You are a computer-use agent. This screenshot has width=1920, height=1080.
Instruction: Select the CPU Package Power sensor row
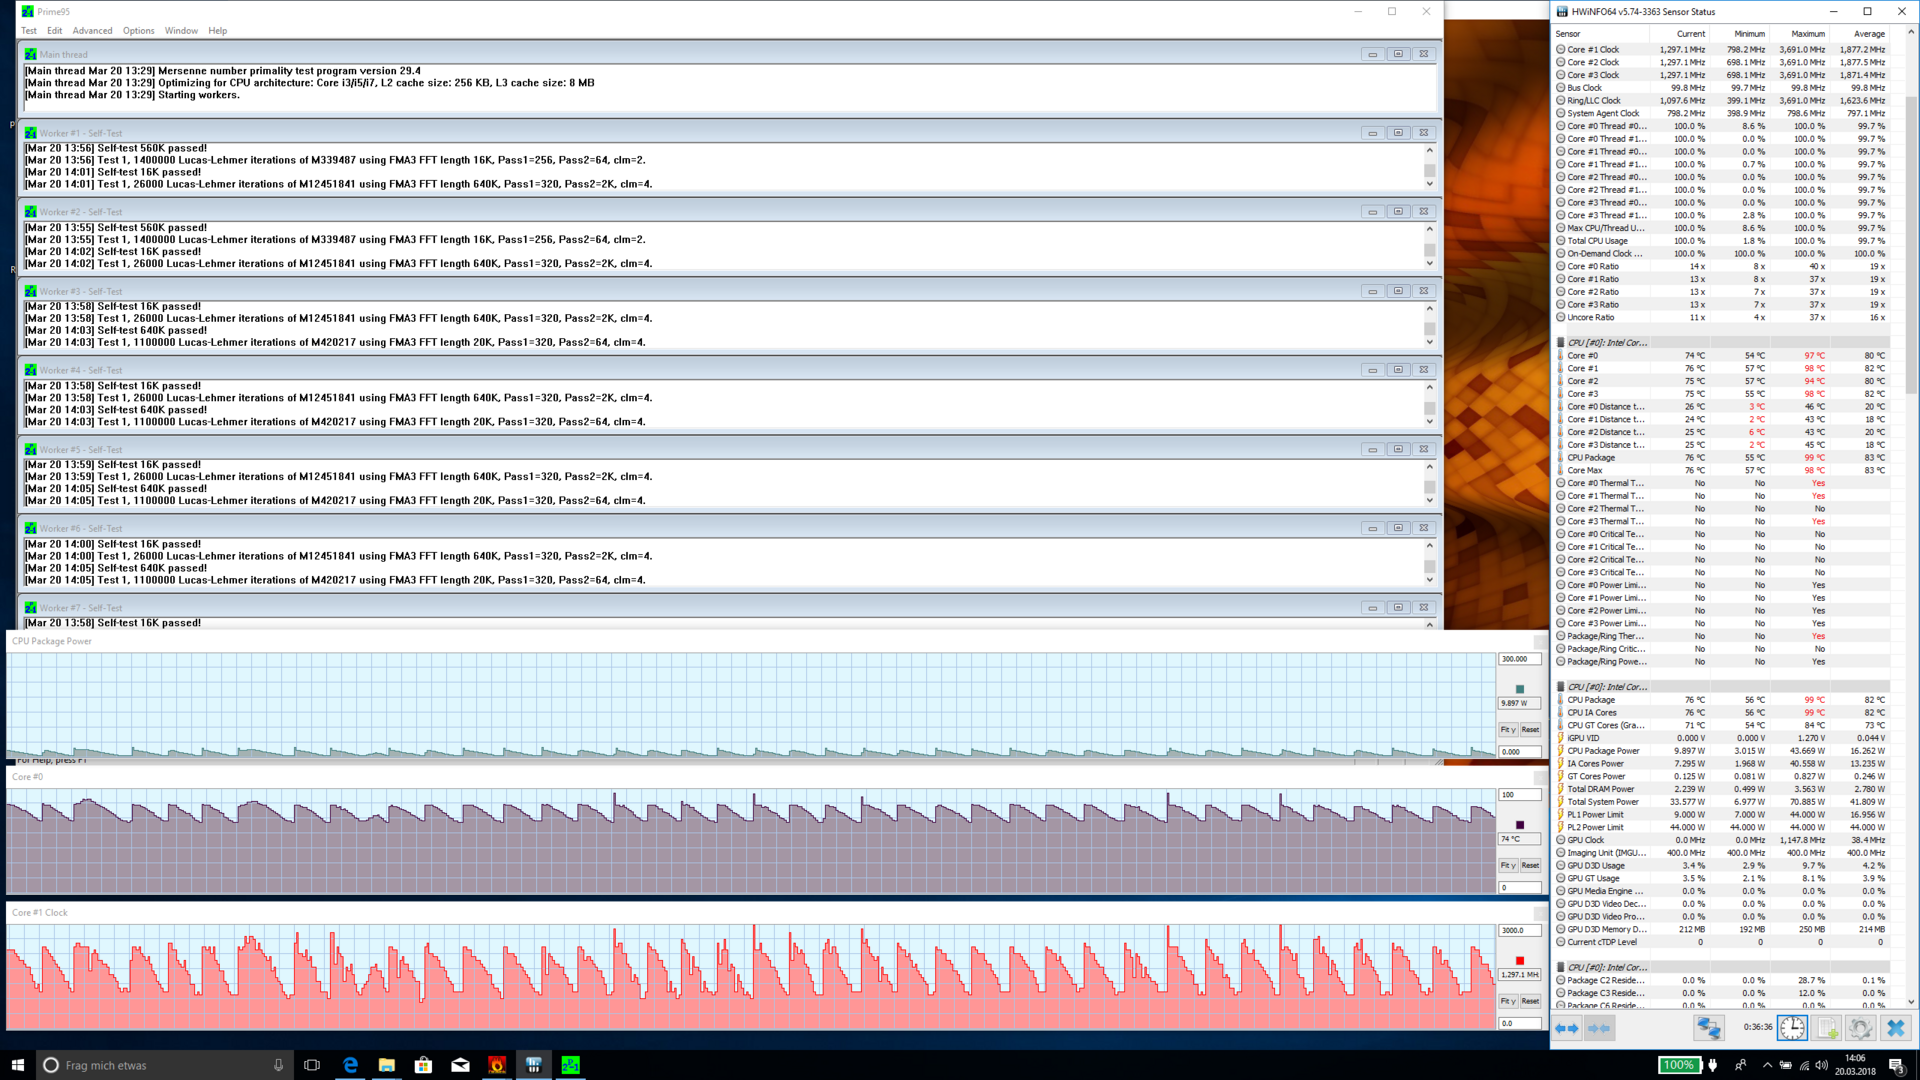[1603, 751]
